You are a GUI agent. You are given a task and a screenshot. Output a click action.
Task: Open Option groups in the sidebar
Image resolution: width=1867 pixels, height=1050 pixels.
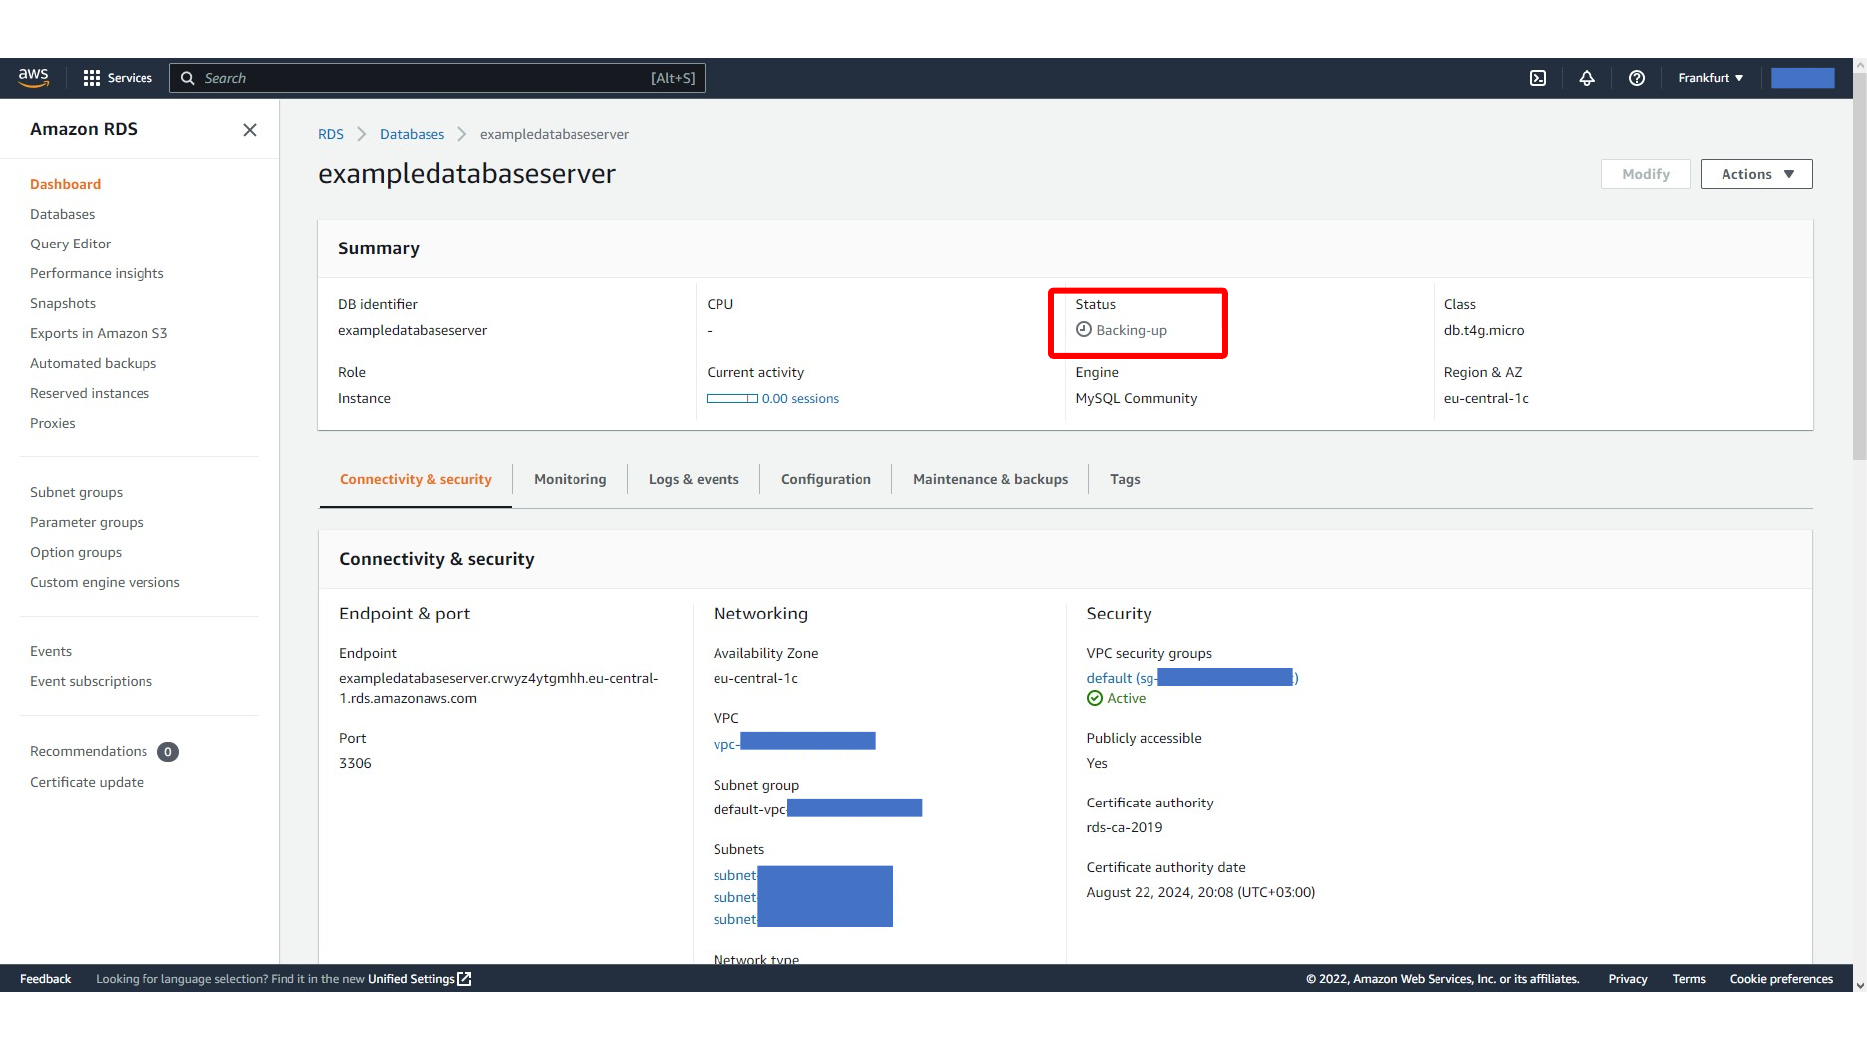coord(76,553)
